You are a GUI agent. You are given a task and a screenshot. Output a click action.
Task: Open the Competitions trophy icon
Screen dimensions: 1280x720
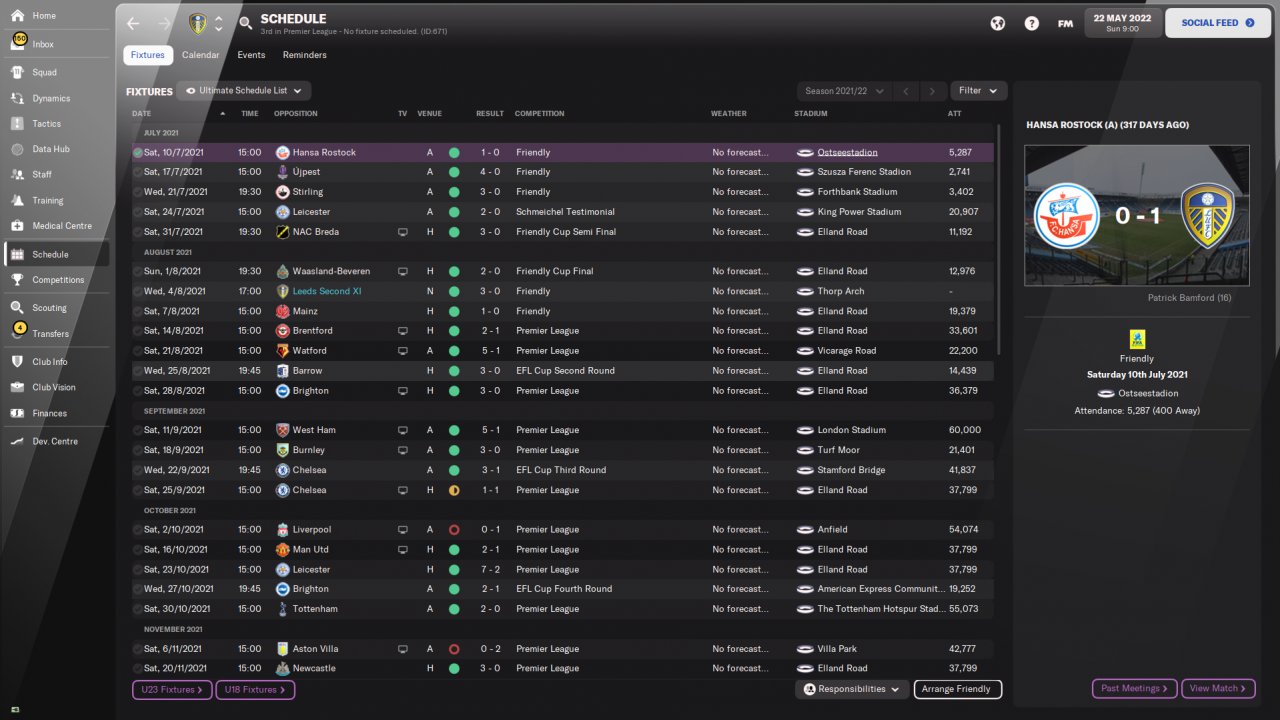coord(17,280)
